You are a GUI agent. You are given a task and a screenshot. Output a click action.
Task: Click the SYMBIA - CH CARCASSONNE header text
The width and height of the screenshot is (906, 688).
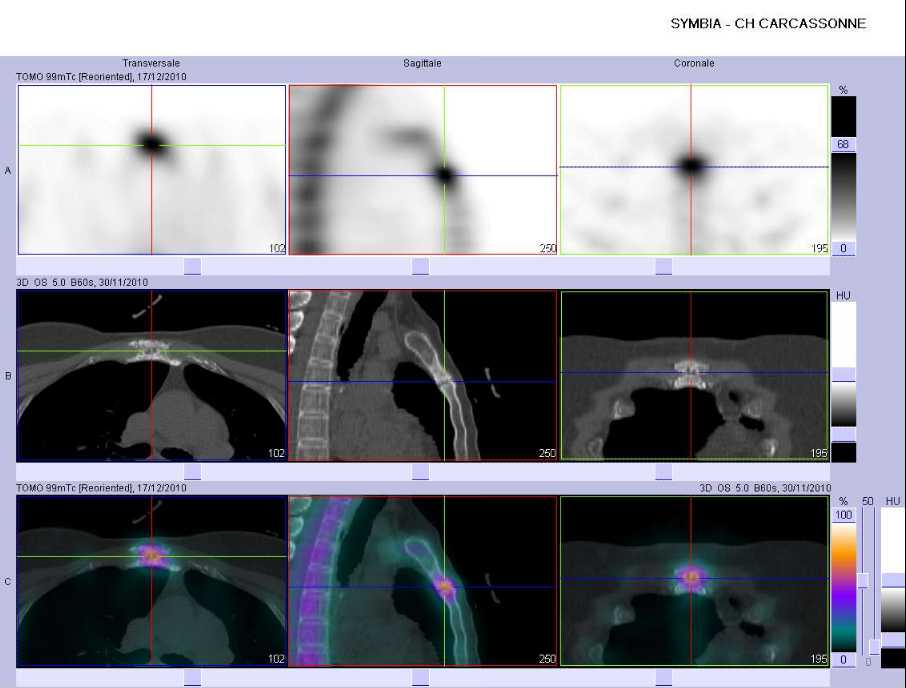pyautogui.click(x=768, y=24)
